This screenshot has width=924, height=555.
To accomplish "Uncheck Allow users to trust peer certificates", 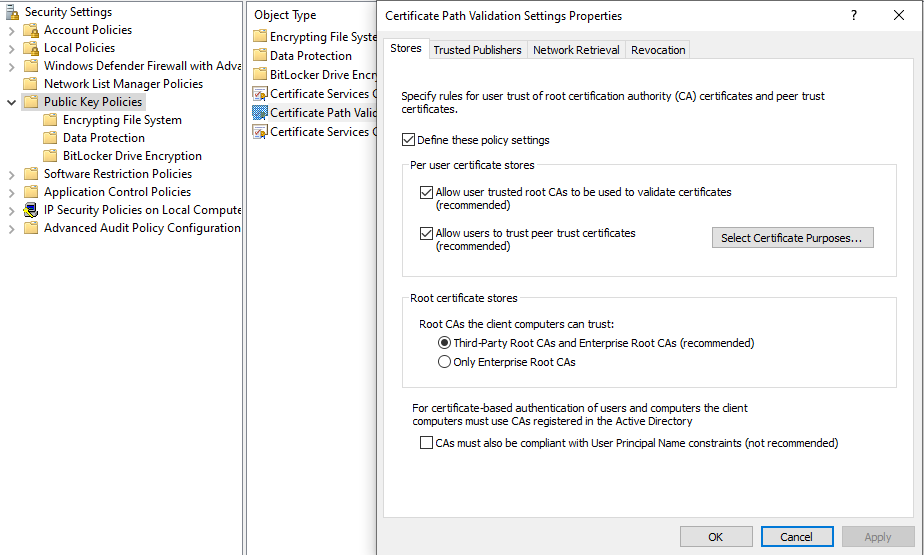I will (x=426, y=233).
